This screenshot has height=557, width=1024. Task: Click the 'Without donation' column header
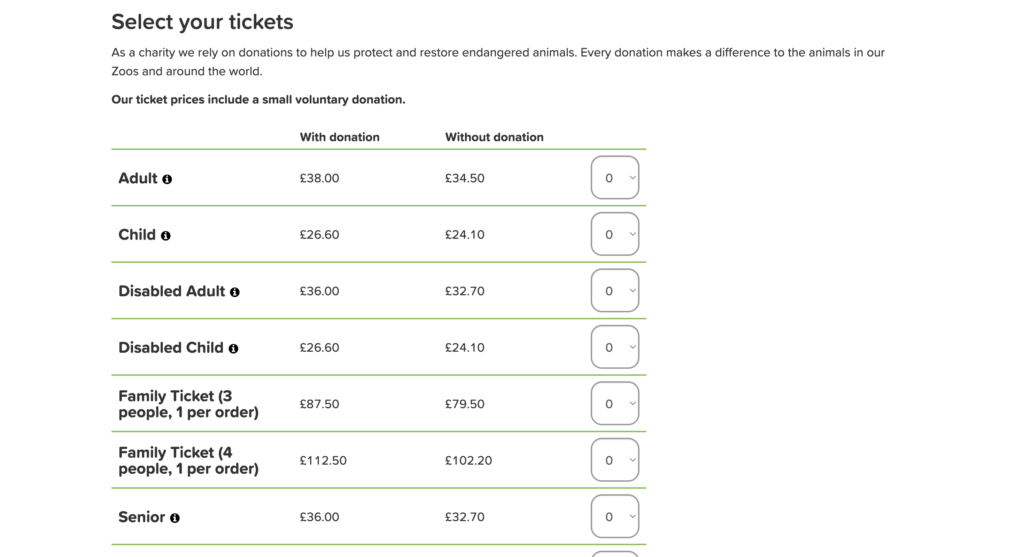tap(494, 137)
